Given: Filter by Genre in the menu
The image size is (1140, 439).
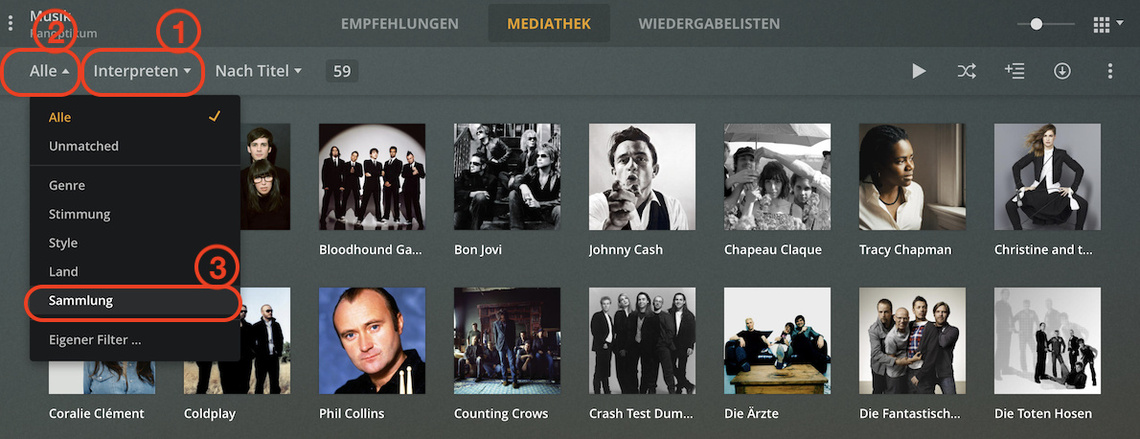Looking at the screenshot, I should click(135, 185).
